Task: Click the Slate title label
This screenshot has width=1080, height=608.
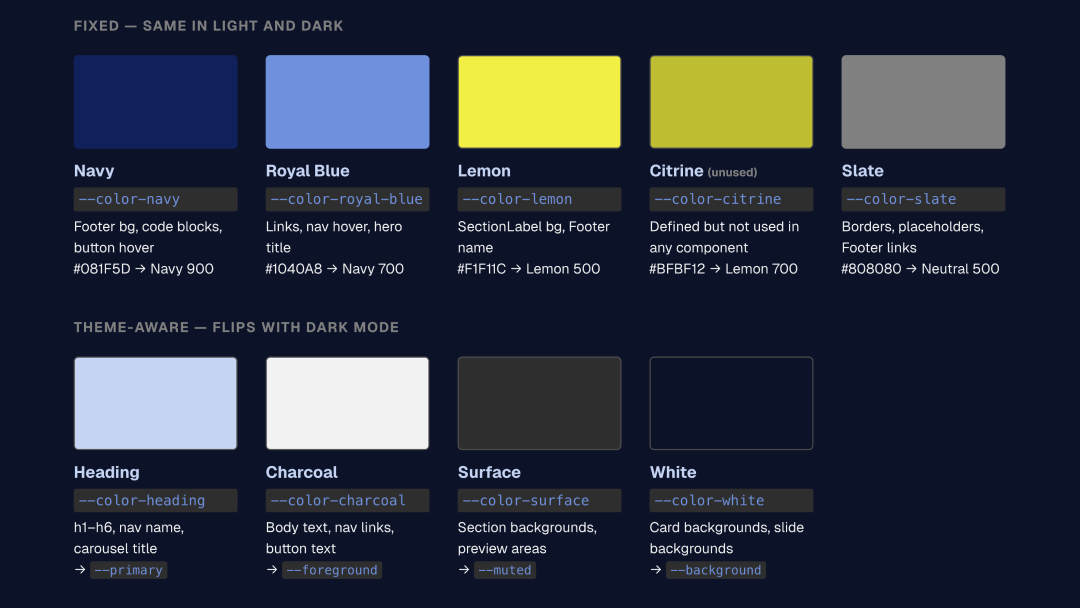Action: tap(862, 171)
